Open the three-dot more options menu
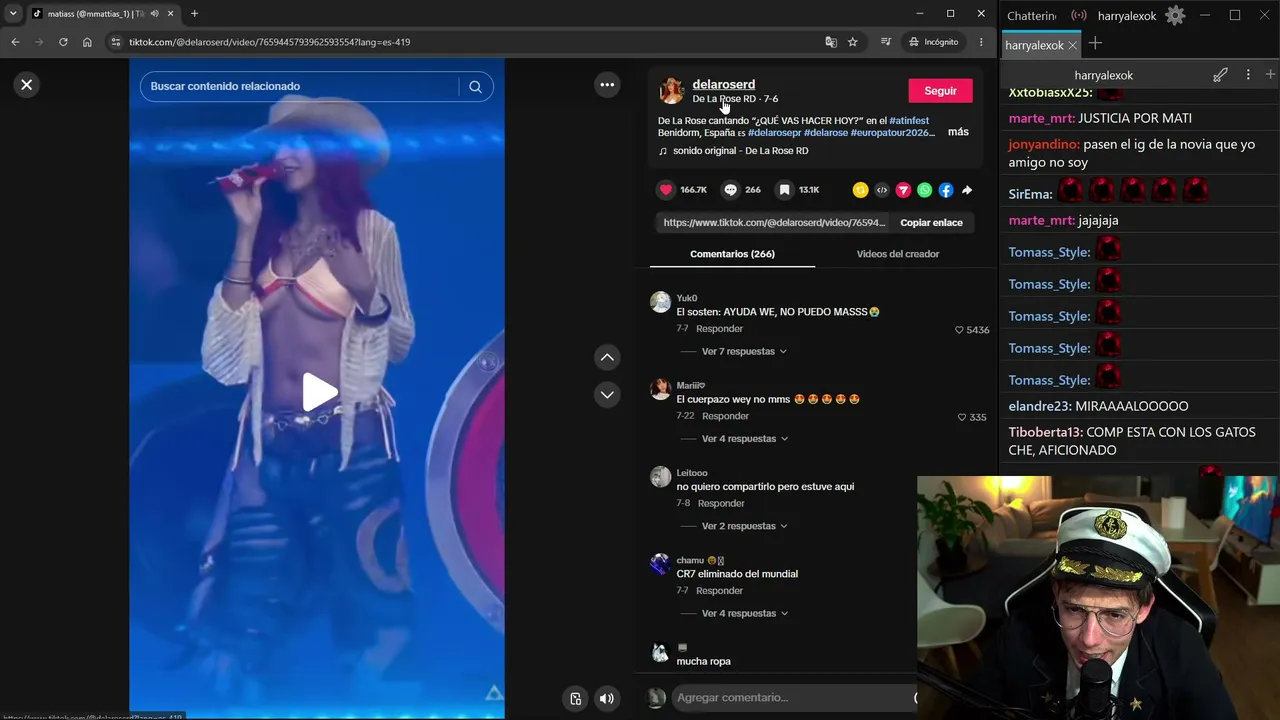Viewport: 1280px width, 720px height. pos(607,85)
